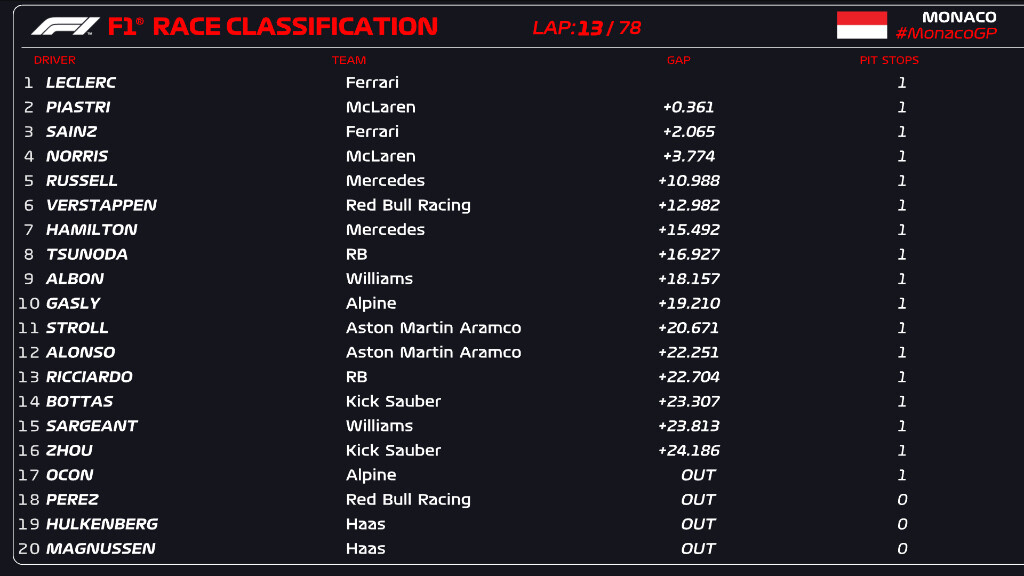
Task: Click the Kick Sauber team for BOTTAS
Action: click(393, 402)
